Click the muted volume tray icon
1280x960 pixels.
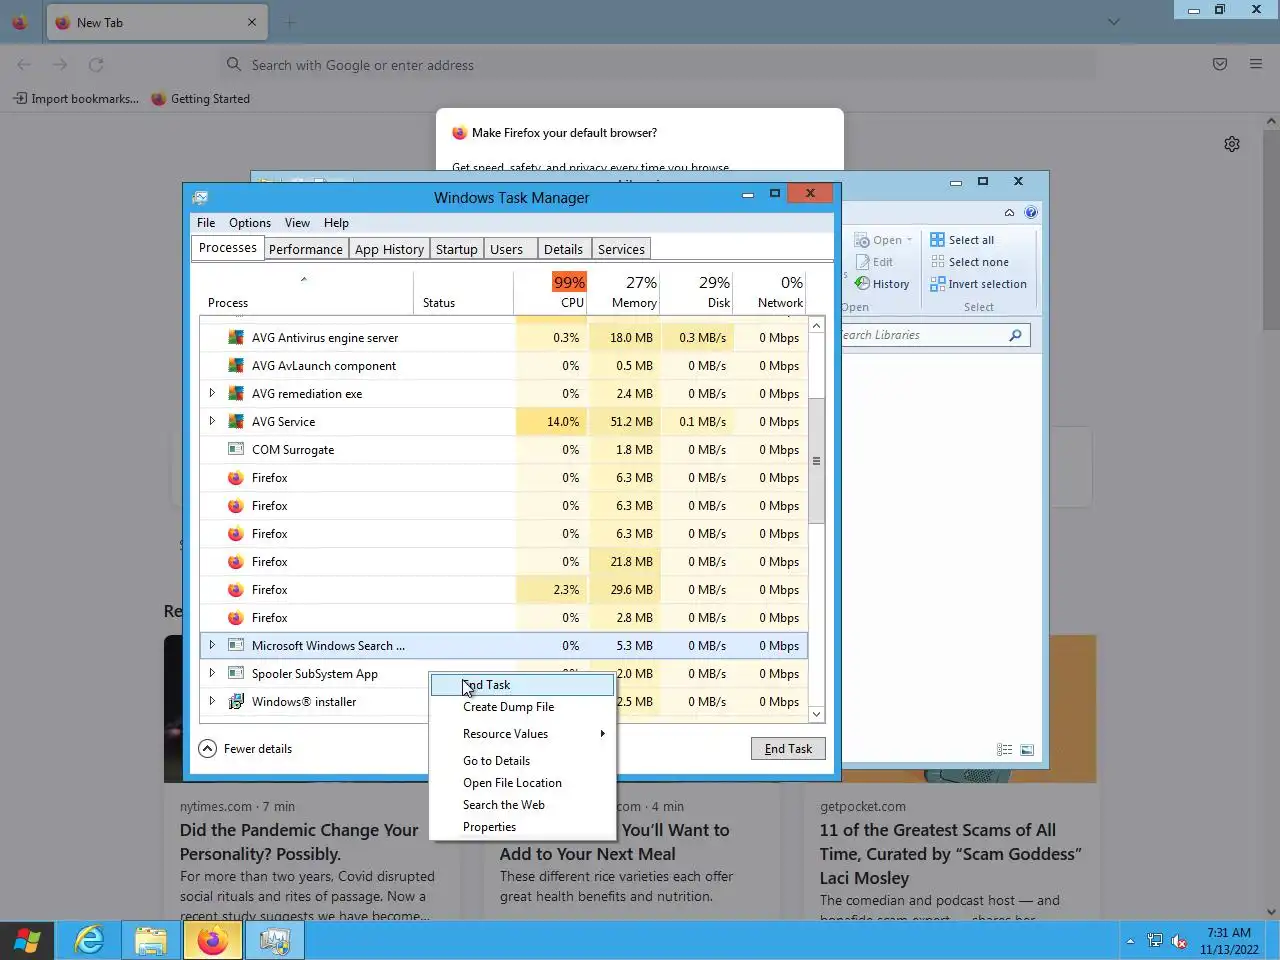coord(1179,941)
